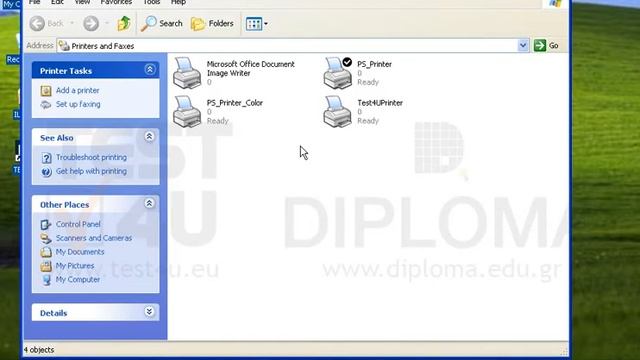The image size is (640, 360).
Task: Toggle the Folders pane button
Action: pos(212,23)
